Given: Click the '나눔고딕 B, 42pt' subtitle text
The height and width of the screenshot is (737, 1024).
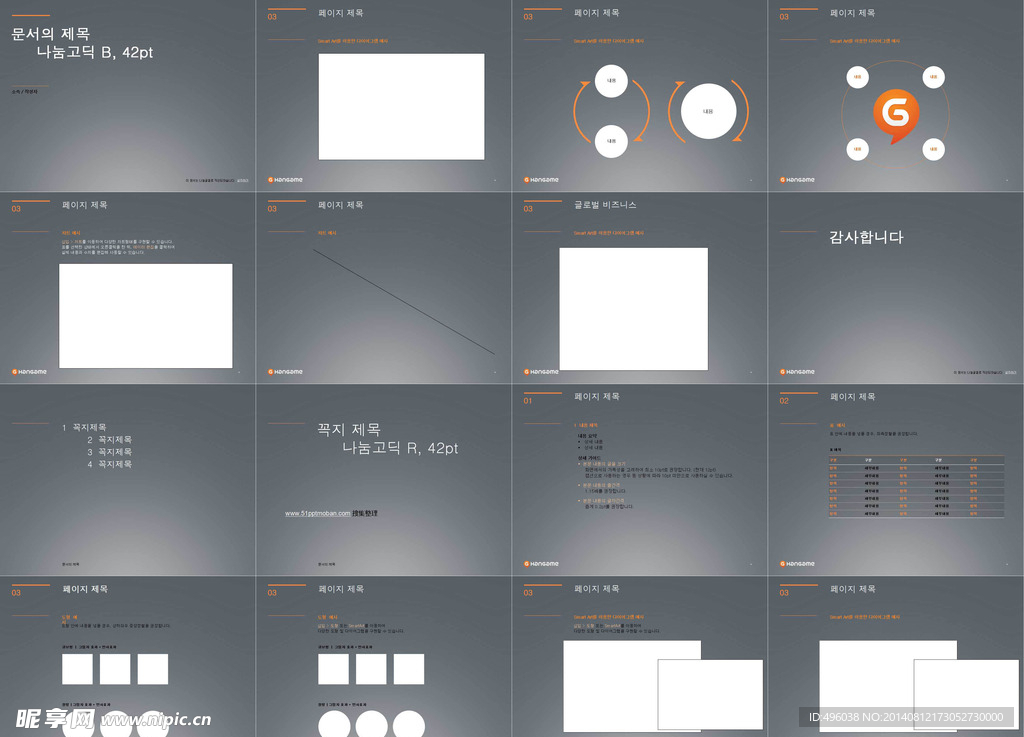Looking at the screenshot, I should tap(95, 52).
